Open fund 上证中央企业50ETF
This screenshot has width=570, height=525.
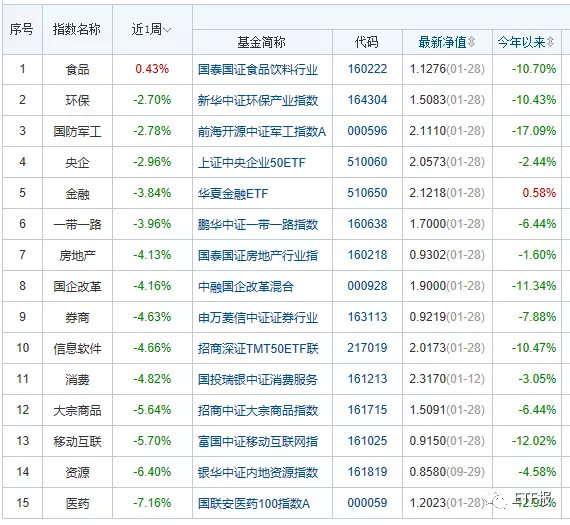pos(252,162)
